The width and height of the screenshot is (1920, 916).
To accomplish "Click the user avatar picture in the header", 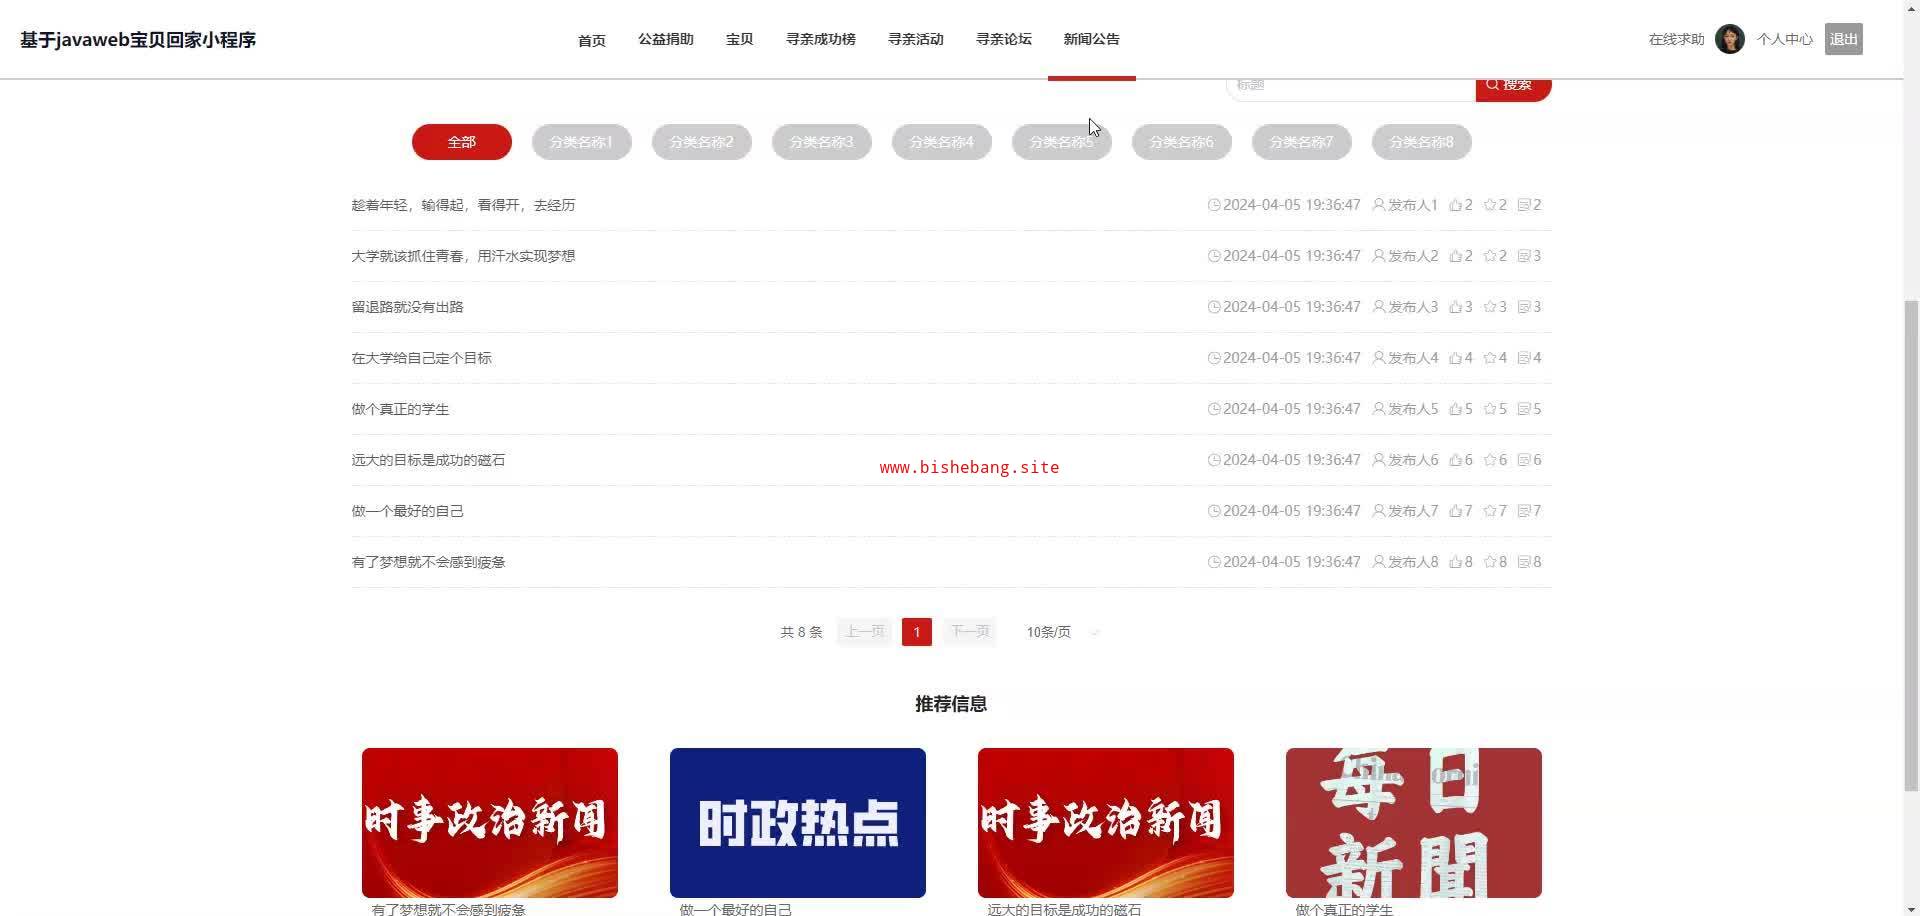I will click(x=1730, y=39).
